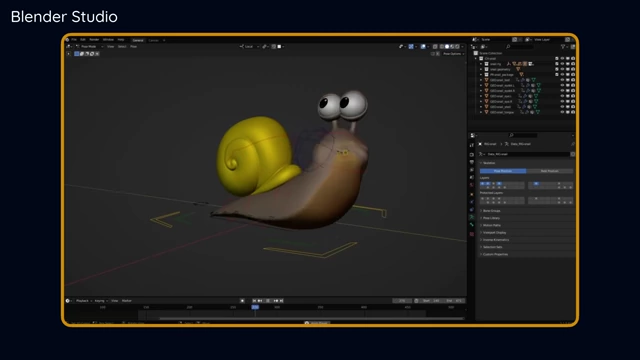
Task: Open the Pose Options dropdown
Action: pos(453,54)
